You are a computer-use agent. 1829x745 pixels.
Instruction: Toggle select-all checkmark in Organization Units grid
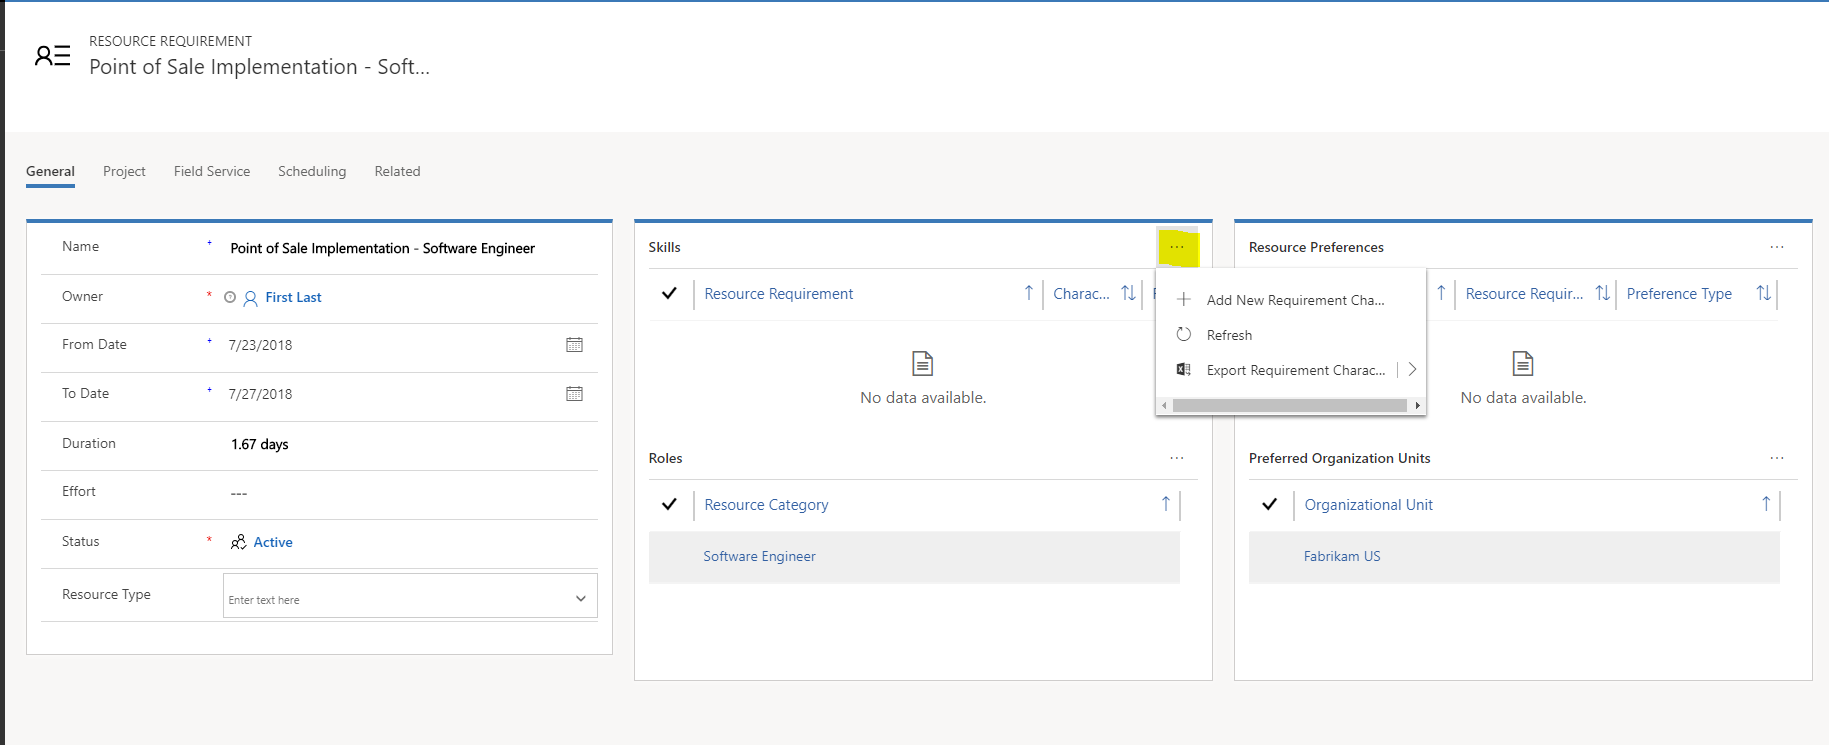pos(1270,504)
